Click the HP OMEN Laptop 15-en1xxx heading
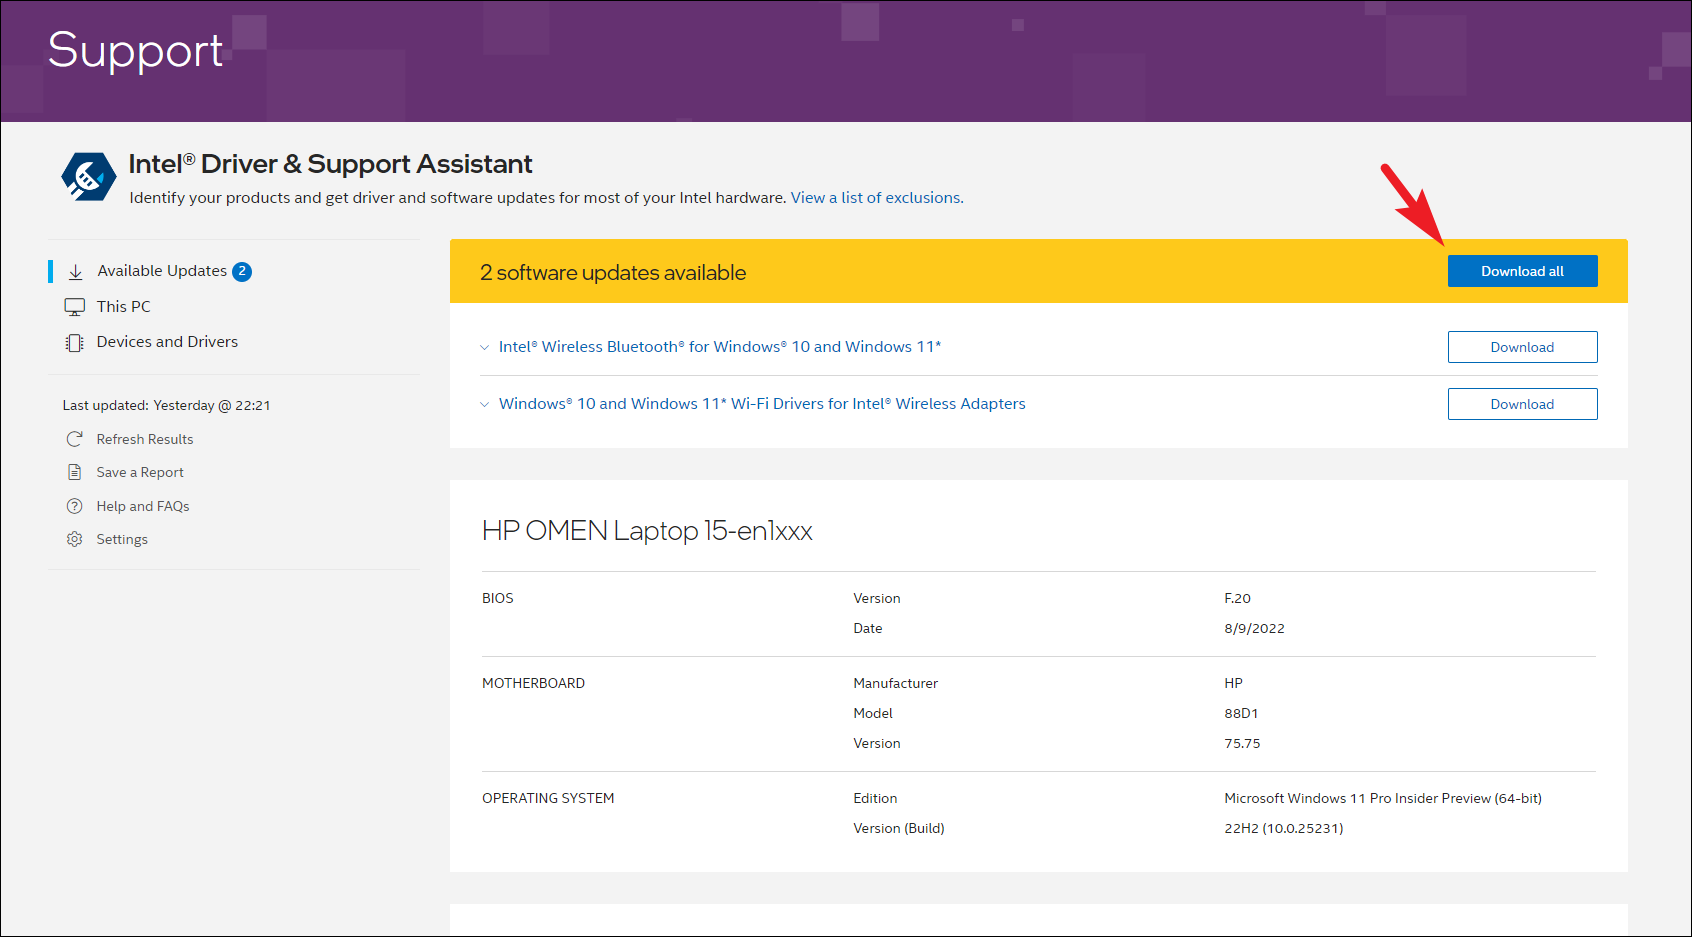This screenshot has height=937, width=1692. 647,530
